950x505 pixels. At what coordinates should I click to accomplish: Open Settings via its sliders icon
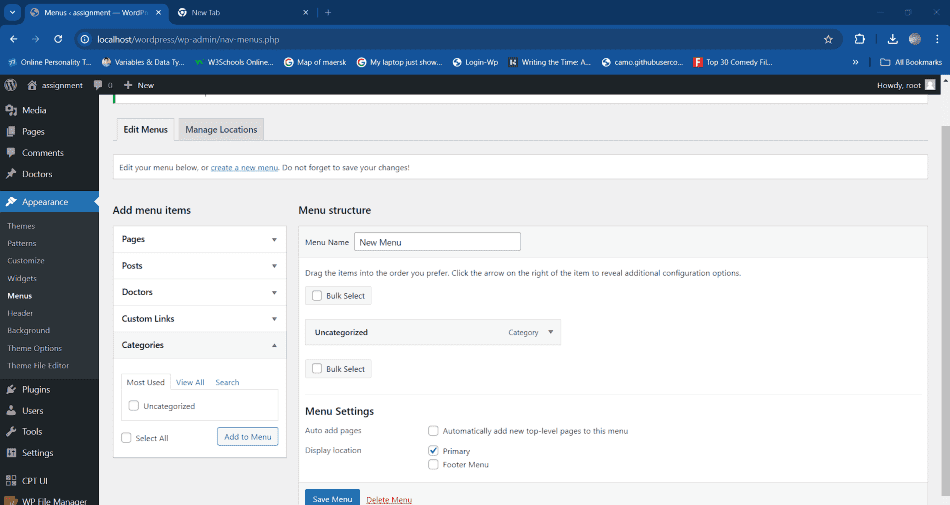[11, 453]
